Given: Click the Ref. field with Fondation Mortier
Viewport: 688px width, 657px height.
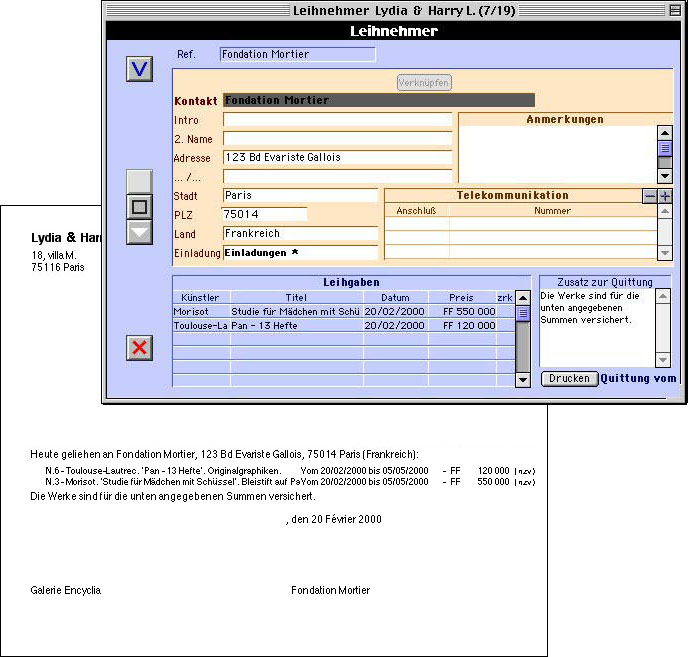Looking at the screenshot, I should (x=297, y=54).
